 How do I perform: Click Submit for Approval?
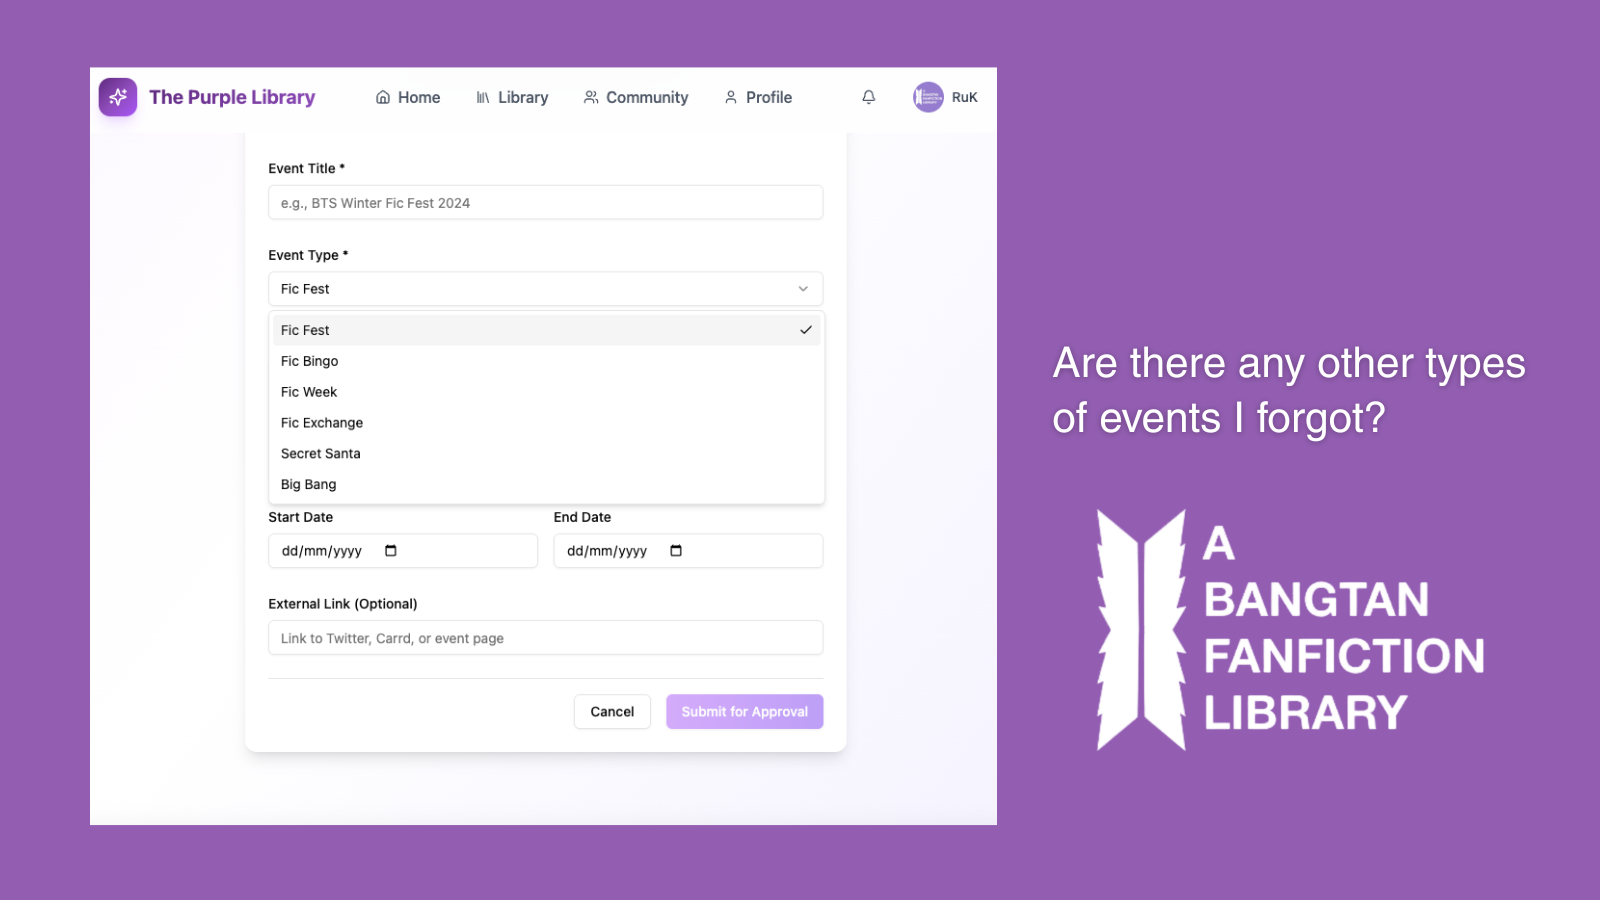click(744, 712)
